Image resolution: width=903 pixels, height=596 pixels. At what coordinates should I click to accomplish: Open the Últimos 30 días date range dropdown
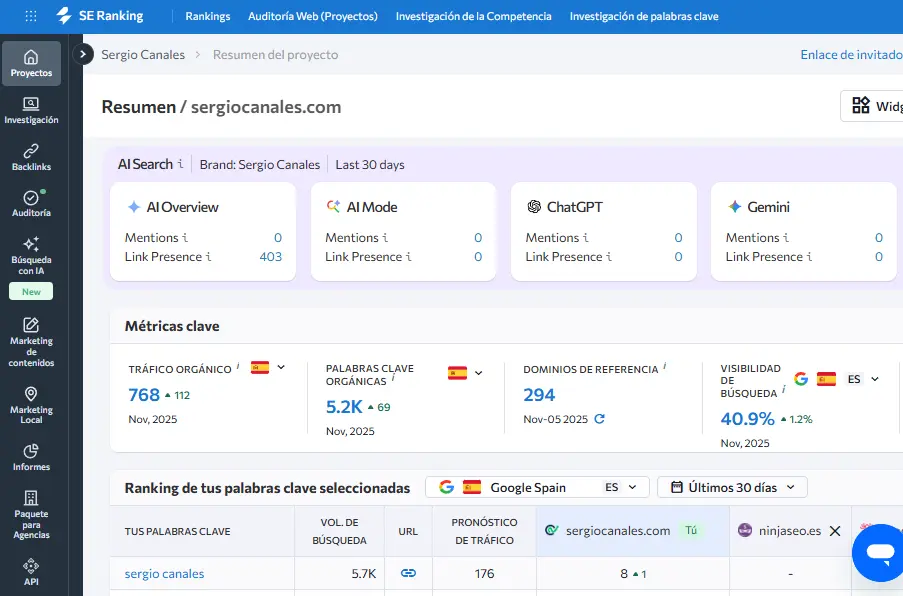click(731, 487)
